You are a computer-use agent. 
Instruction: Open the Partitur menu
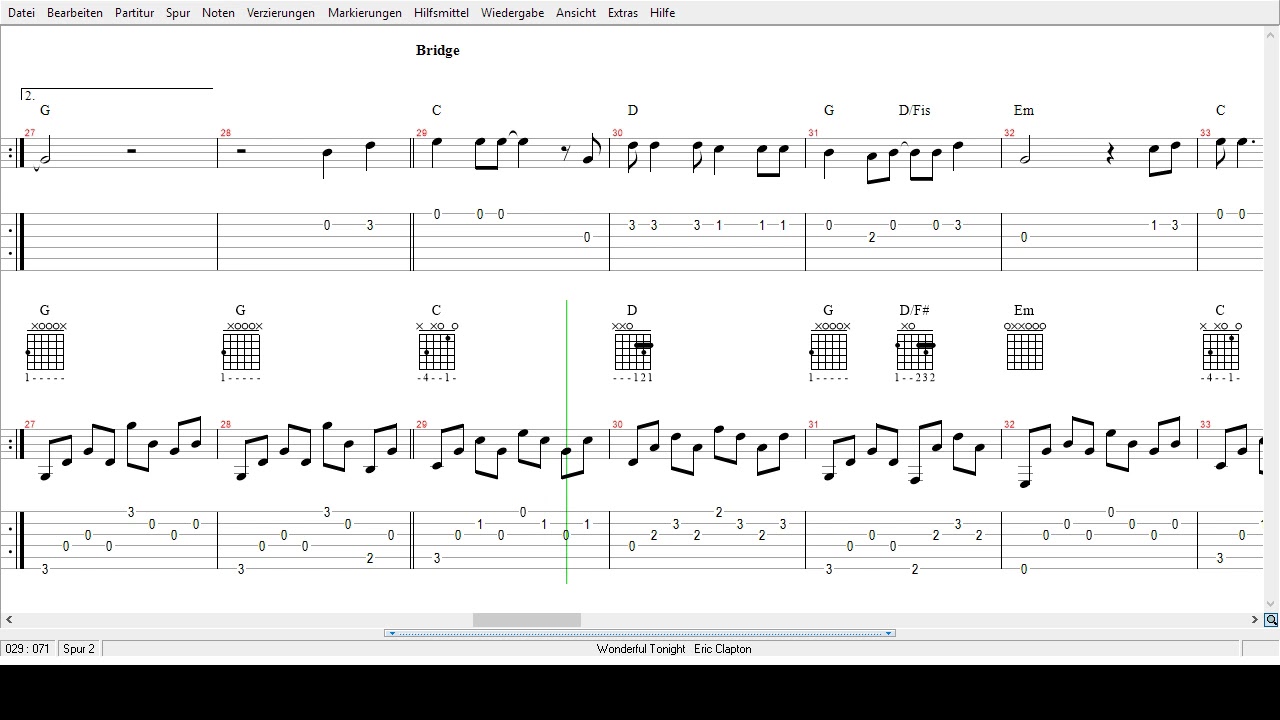click(134, 13)
